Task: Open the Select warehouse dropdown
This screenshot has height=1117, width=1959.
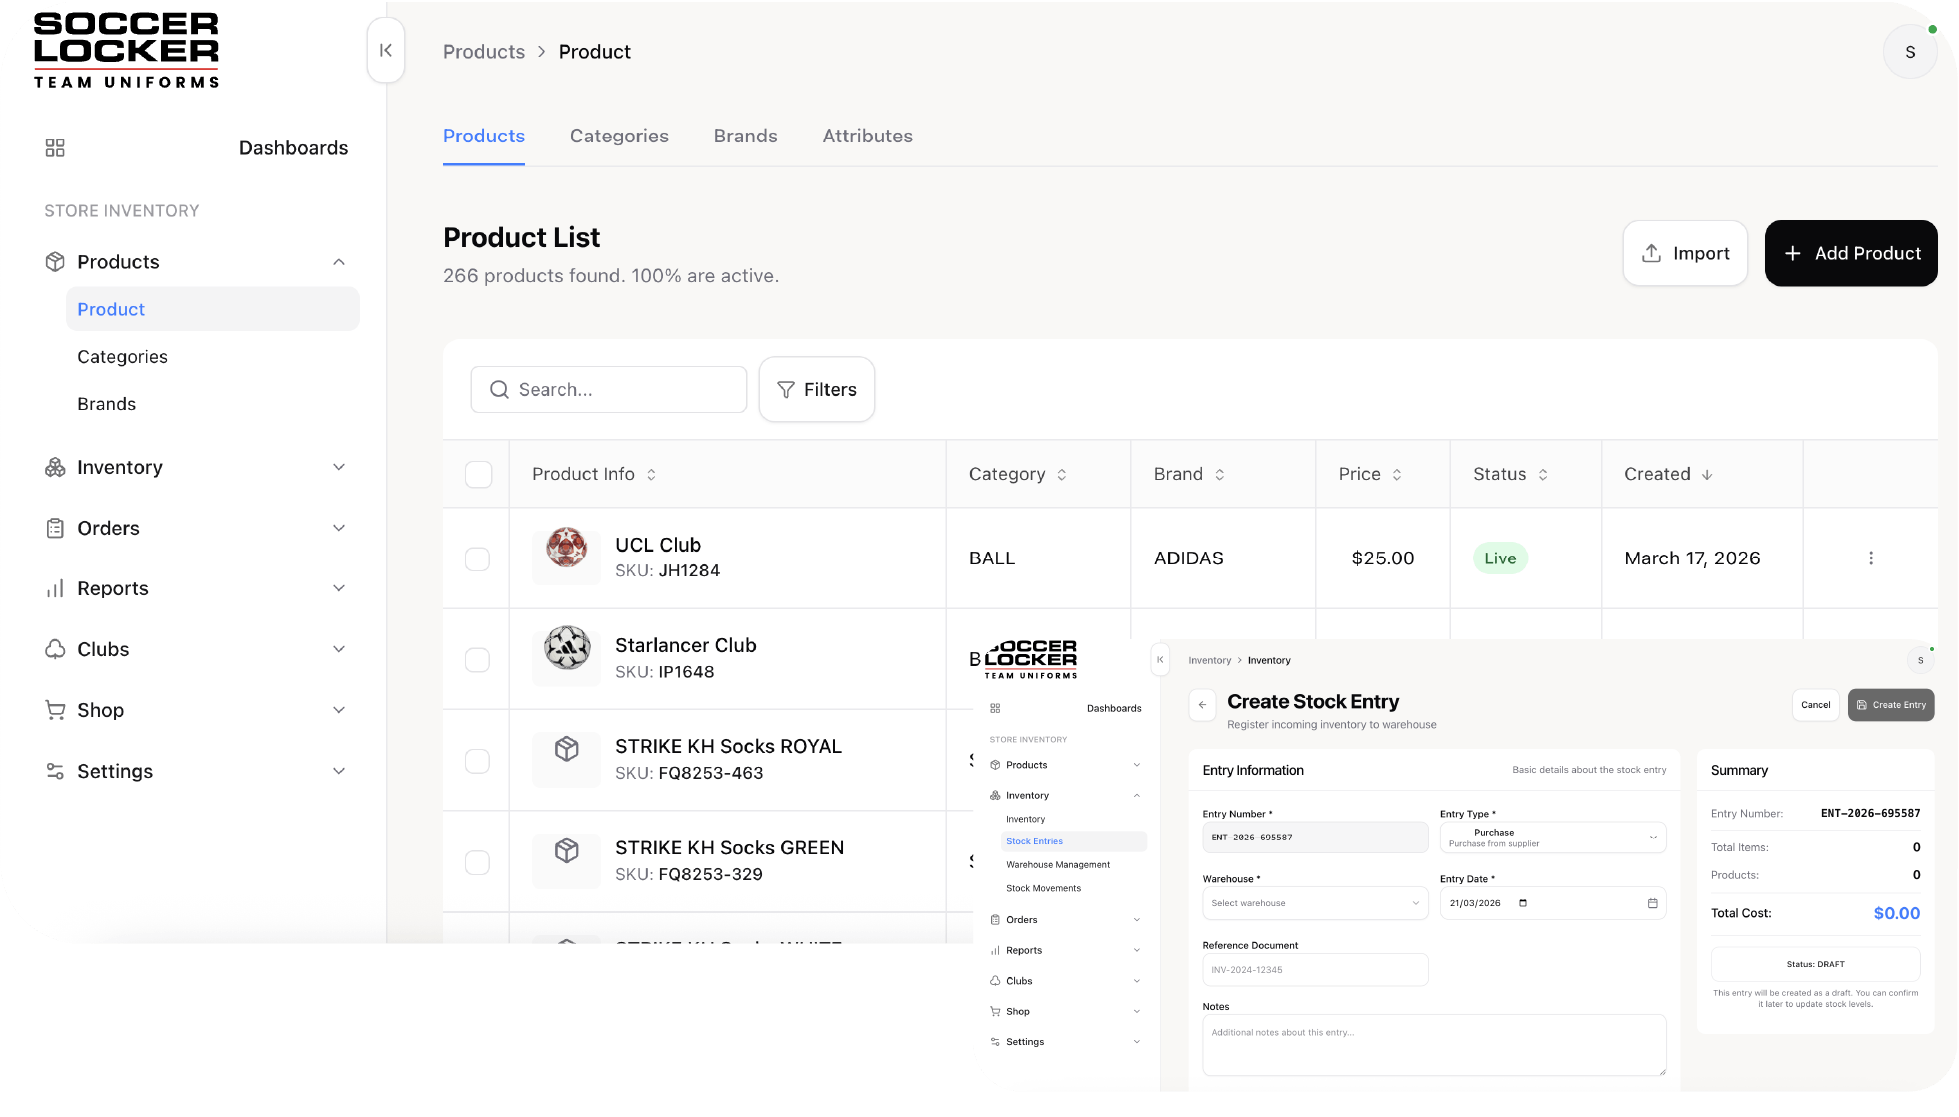Action: [x=1314, y=903]
